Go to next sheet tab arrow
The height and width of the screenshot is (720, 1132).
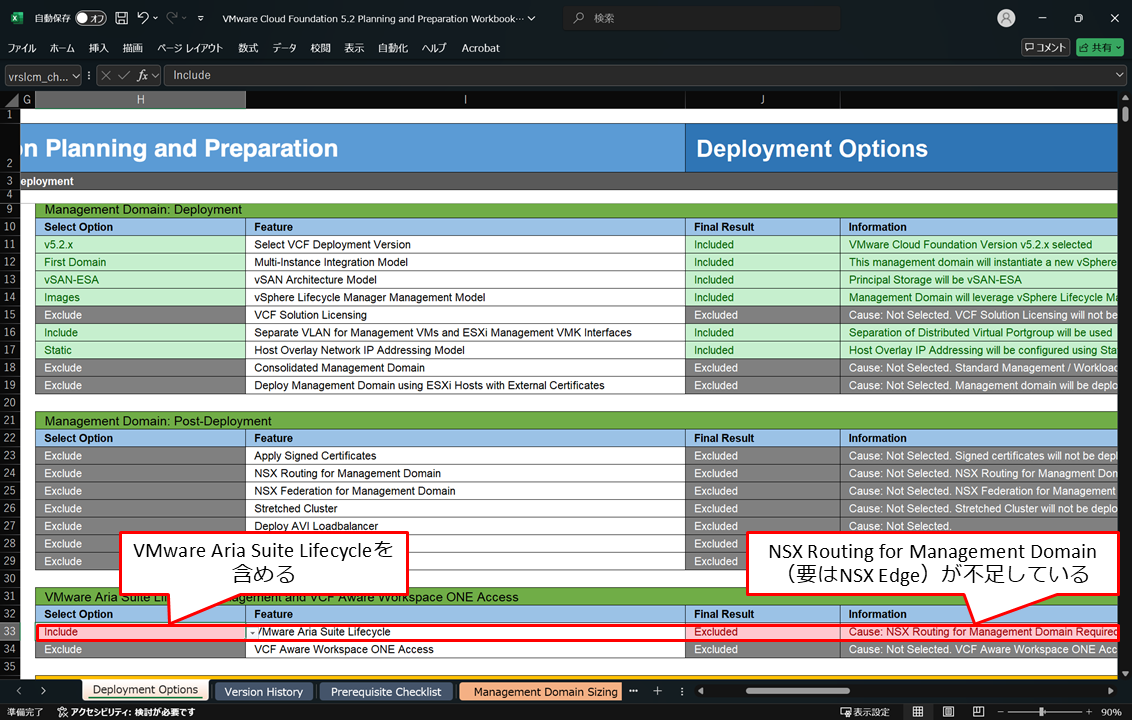point(43,691)
